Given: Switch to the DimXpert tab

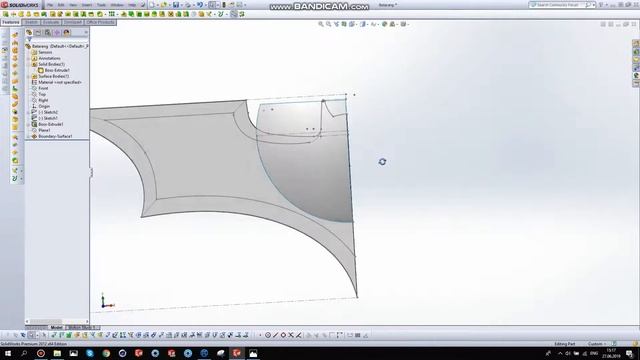Looking at the screenshot, I should (x=73, y=22).
